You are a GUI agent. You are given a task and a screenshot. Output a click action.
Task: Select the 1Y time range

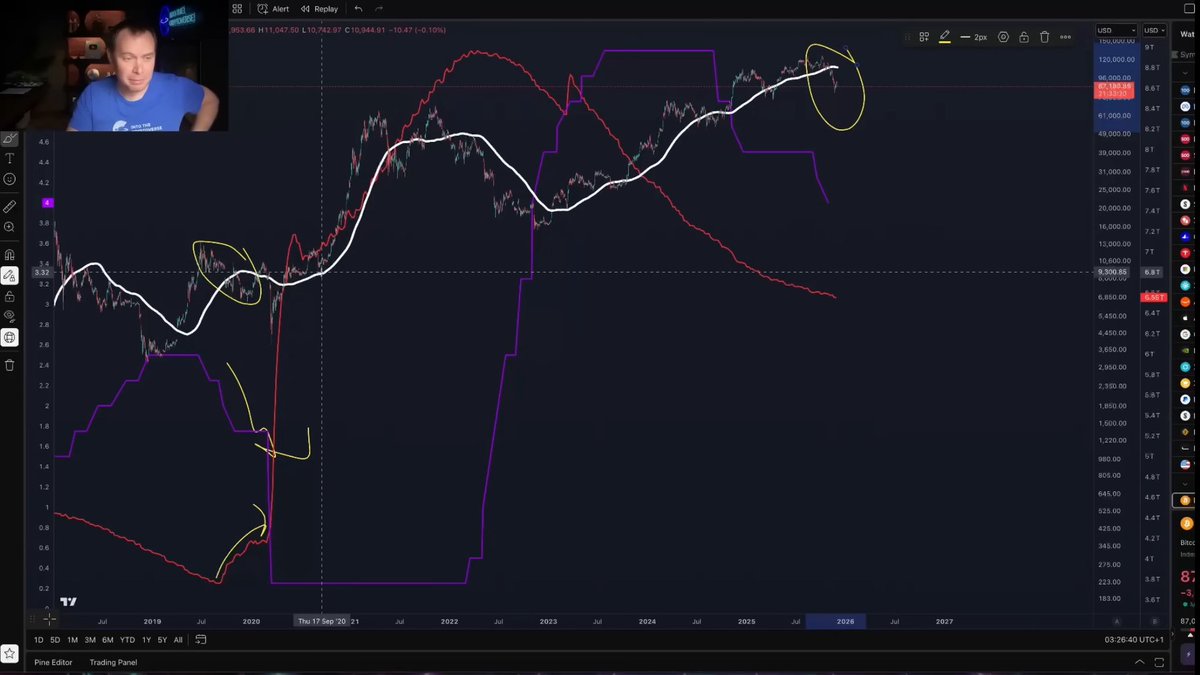pos(146,640)
